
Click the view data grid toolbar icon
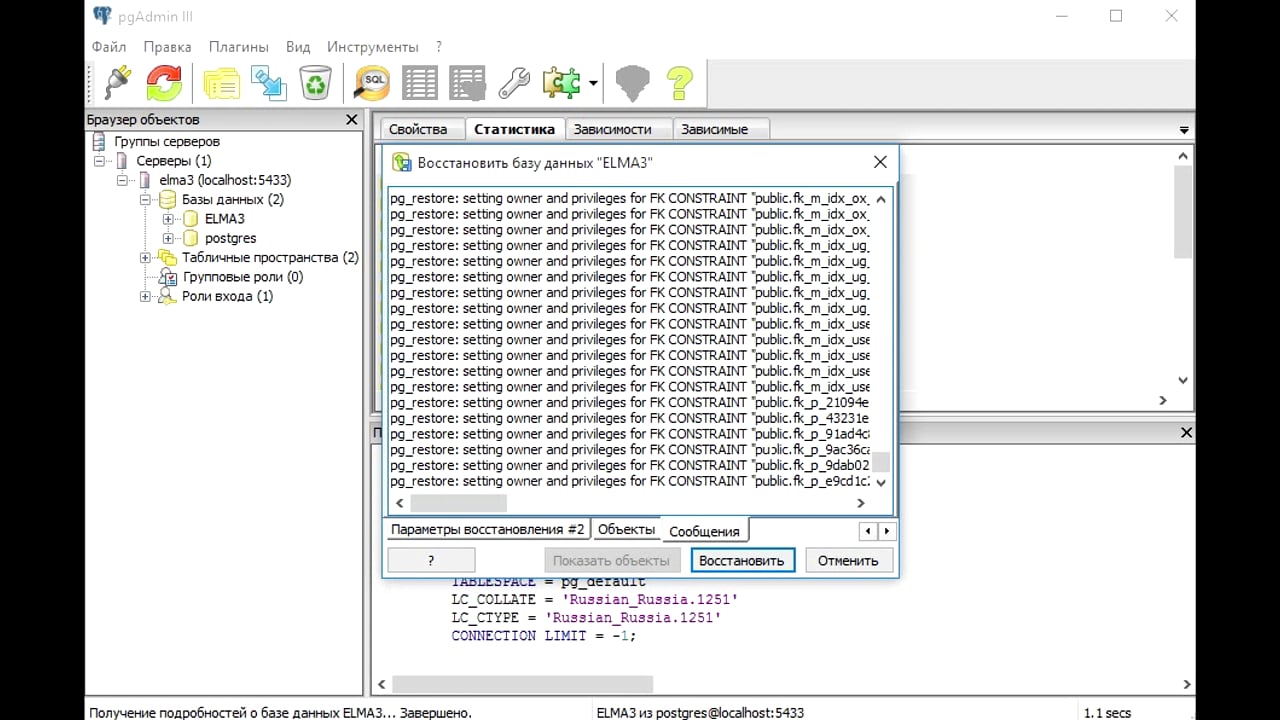(x=420, y=83)
